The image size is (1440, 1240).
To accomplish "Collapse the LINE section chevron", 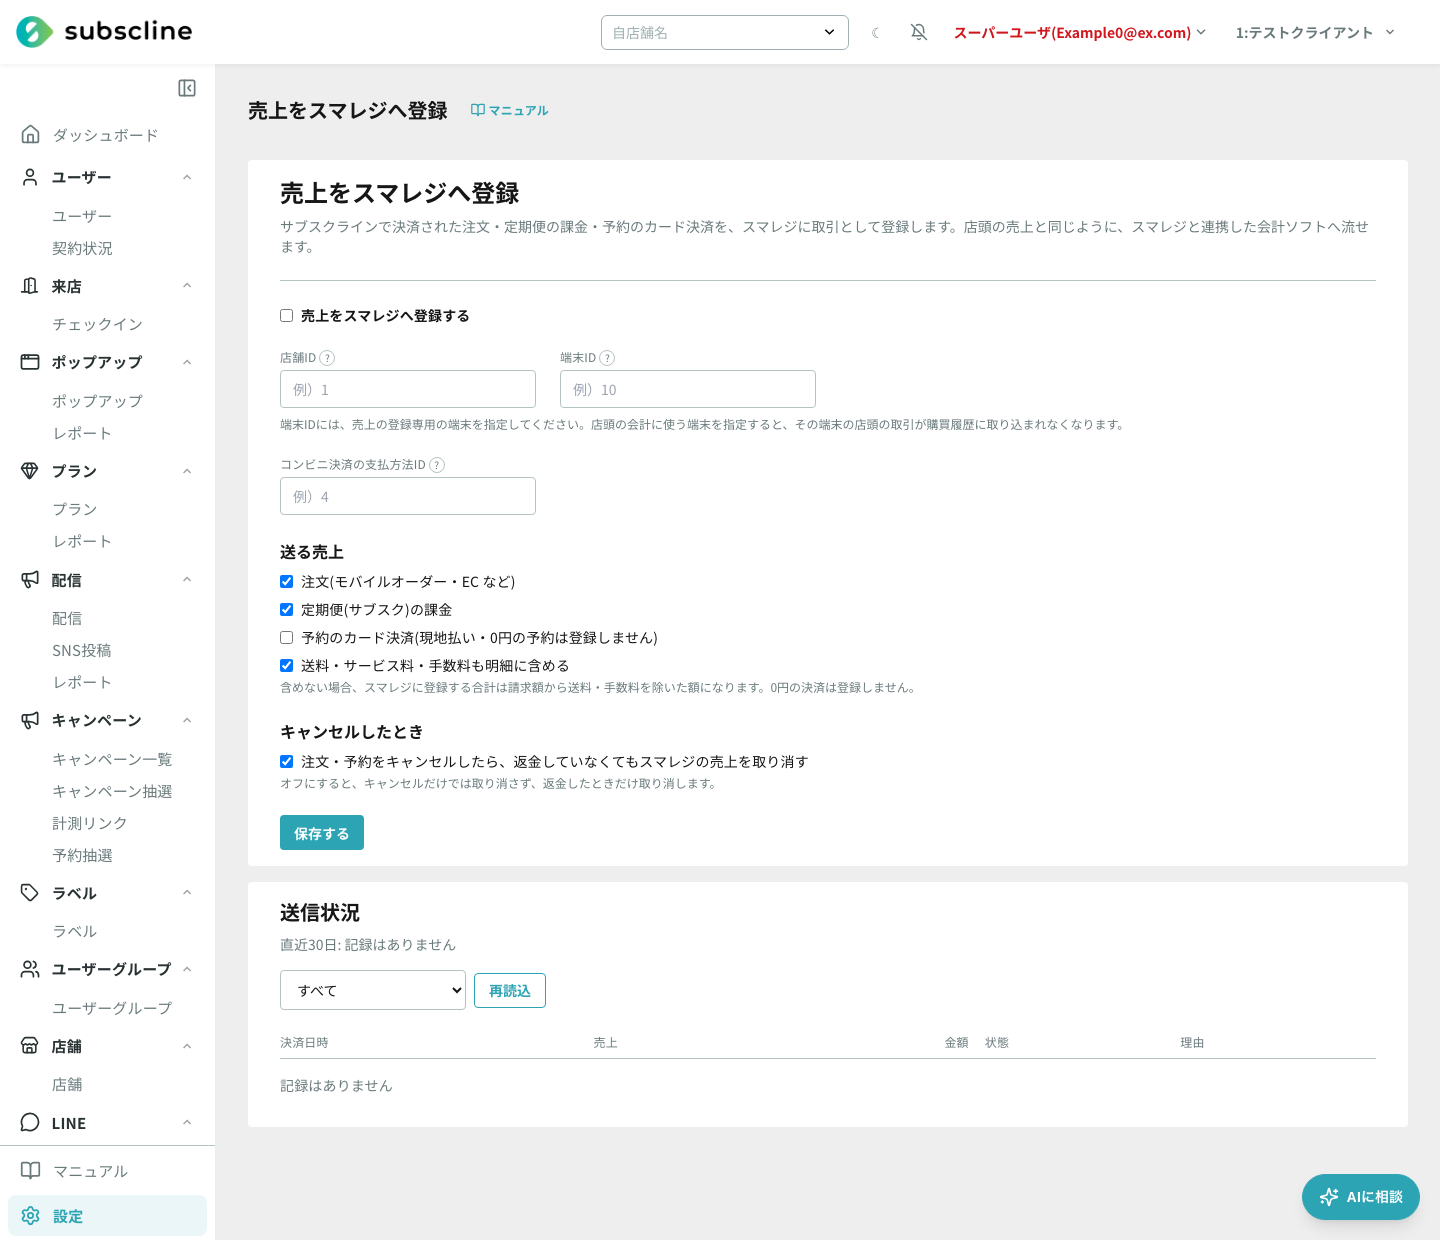I will coord(187,1122).
